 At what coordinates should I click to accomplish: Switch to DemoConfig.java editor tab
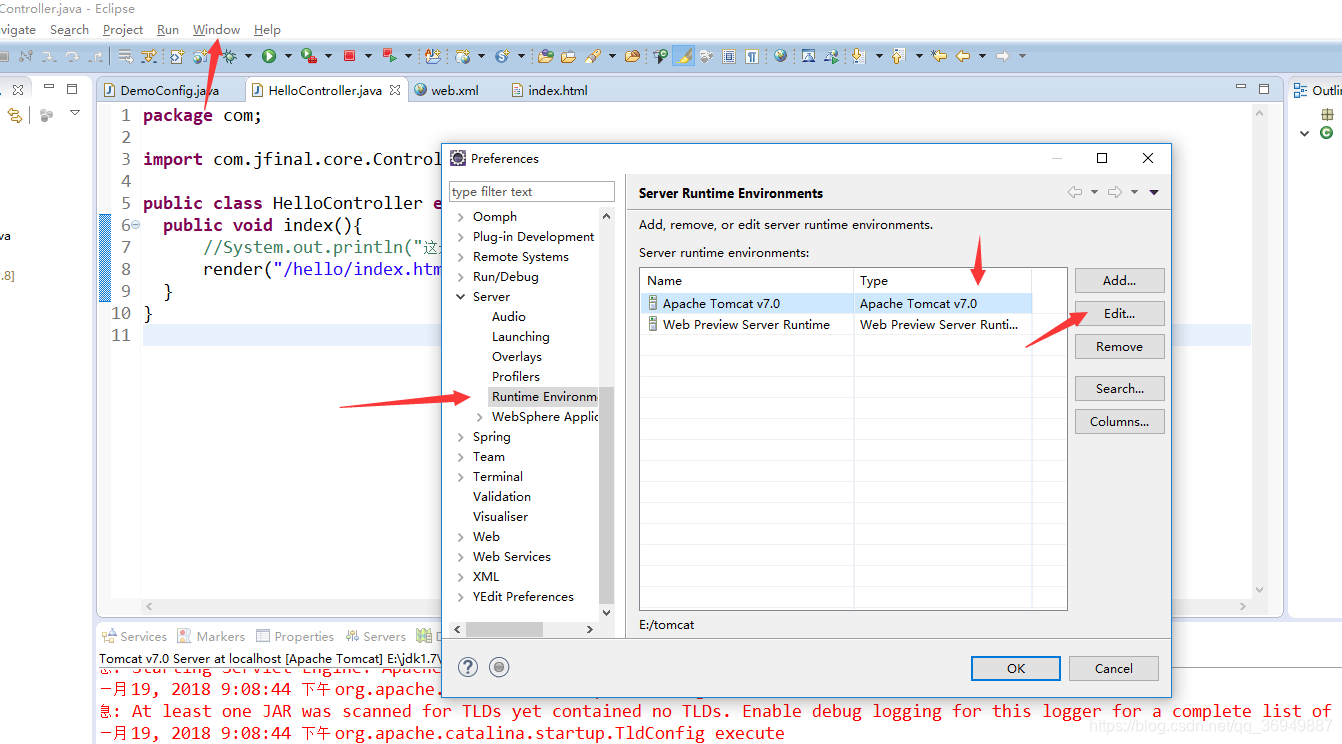point(171,90)
